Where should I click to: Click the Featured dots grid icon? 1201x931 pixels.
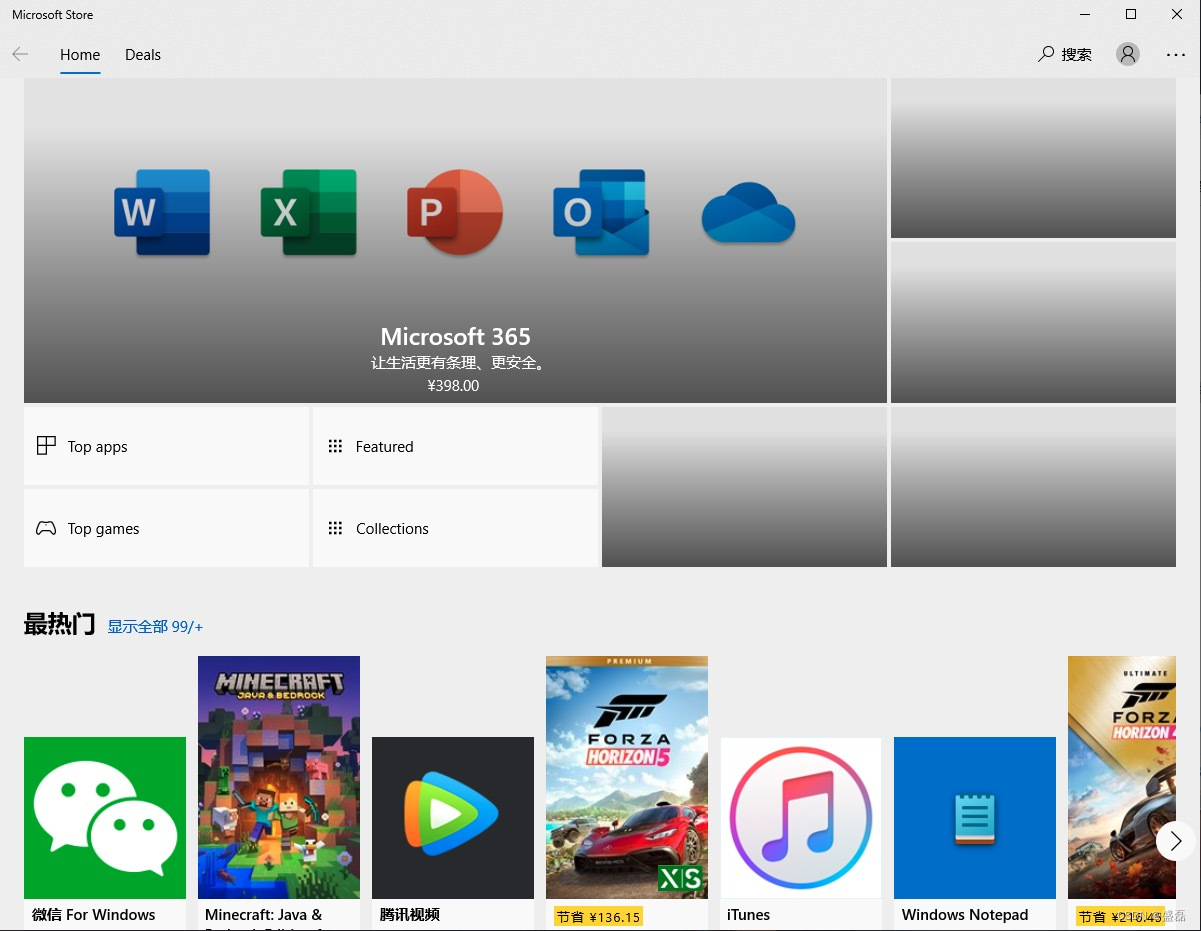coord(335,446)
